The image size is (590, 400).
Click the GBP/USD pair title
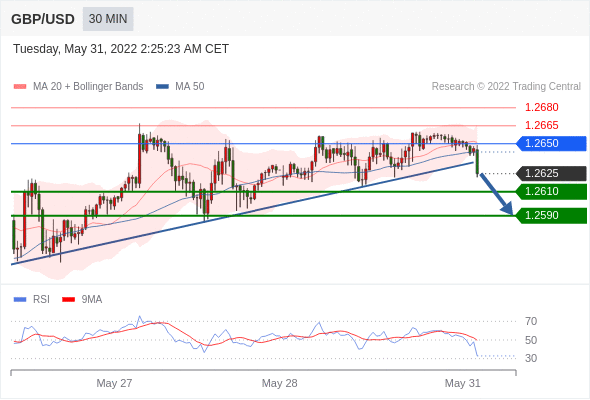pos(43,19)
